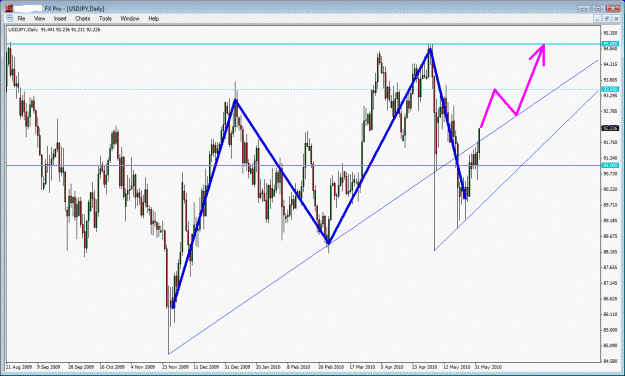The width and height of the screenshot is (625, 376).
Task: Click the 23 Nov 2009 date label
Action: pyautogui.click(x=175, y=367)
